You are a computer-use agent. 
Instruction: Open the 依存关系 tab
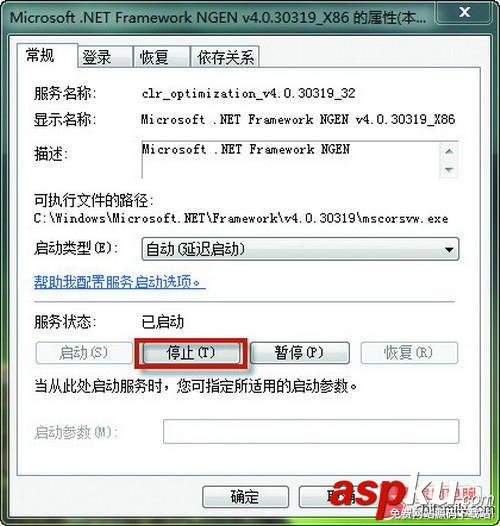click(225, 57)
